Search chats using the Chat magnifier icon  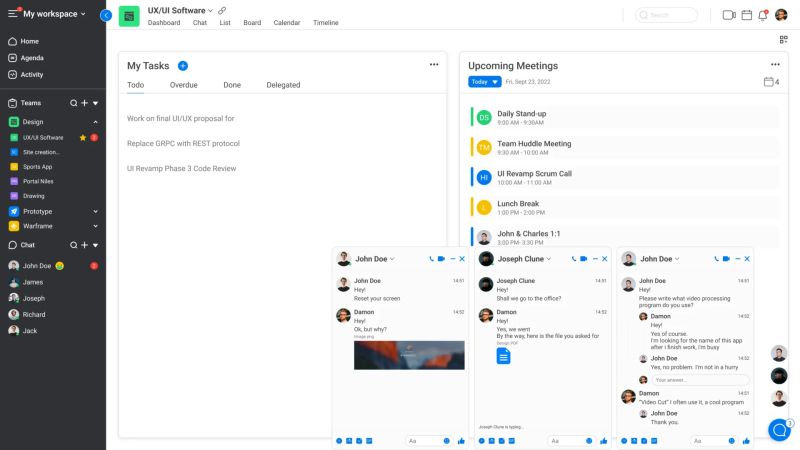point(73,245)
